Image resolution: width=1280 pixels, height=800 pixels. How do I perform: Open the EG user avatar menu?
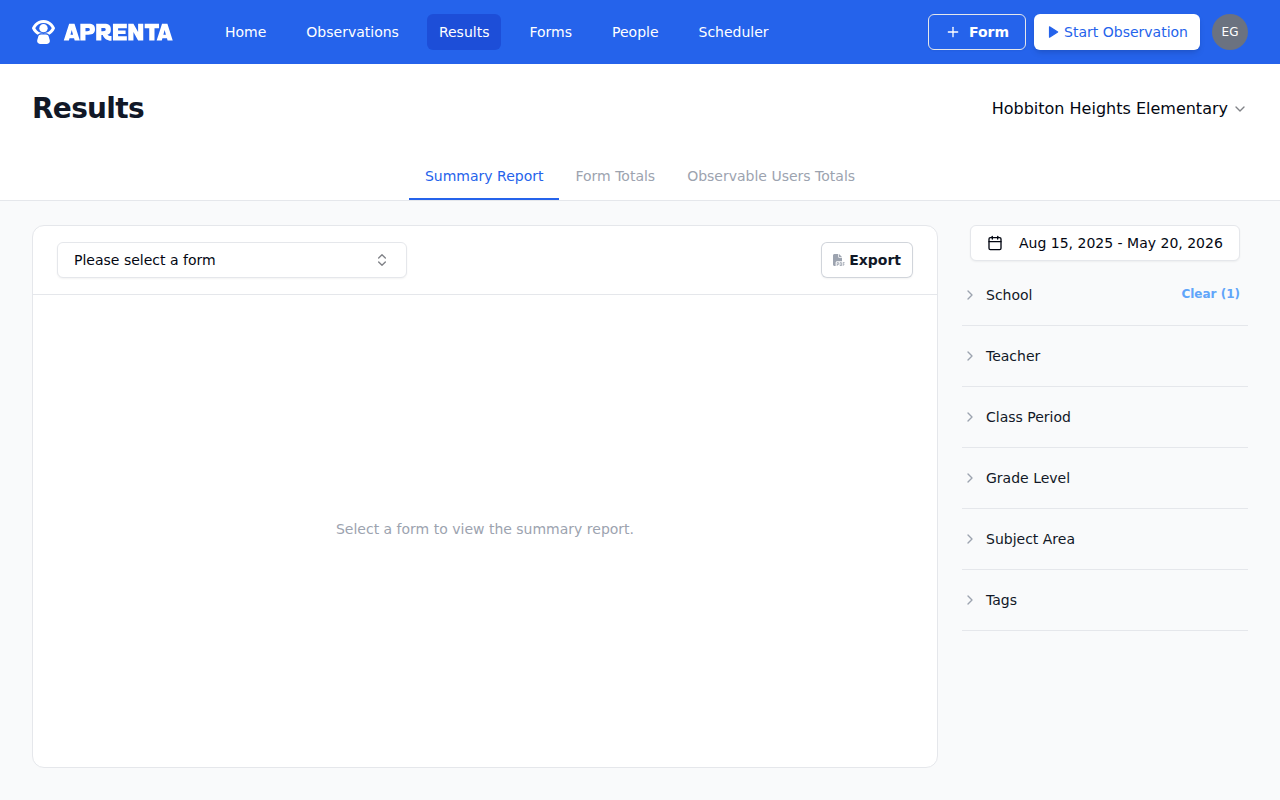[x=1230, y=31]
